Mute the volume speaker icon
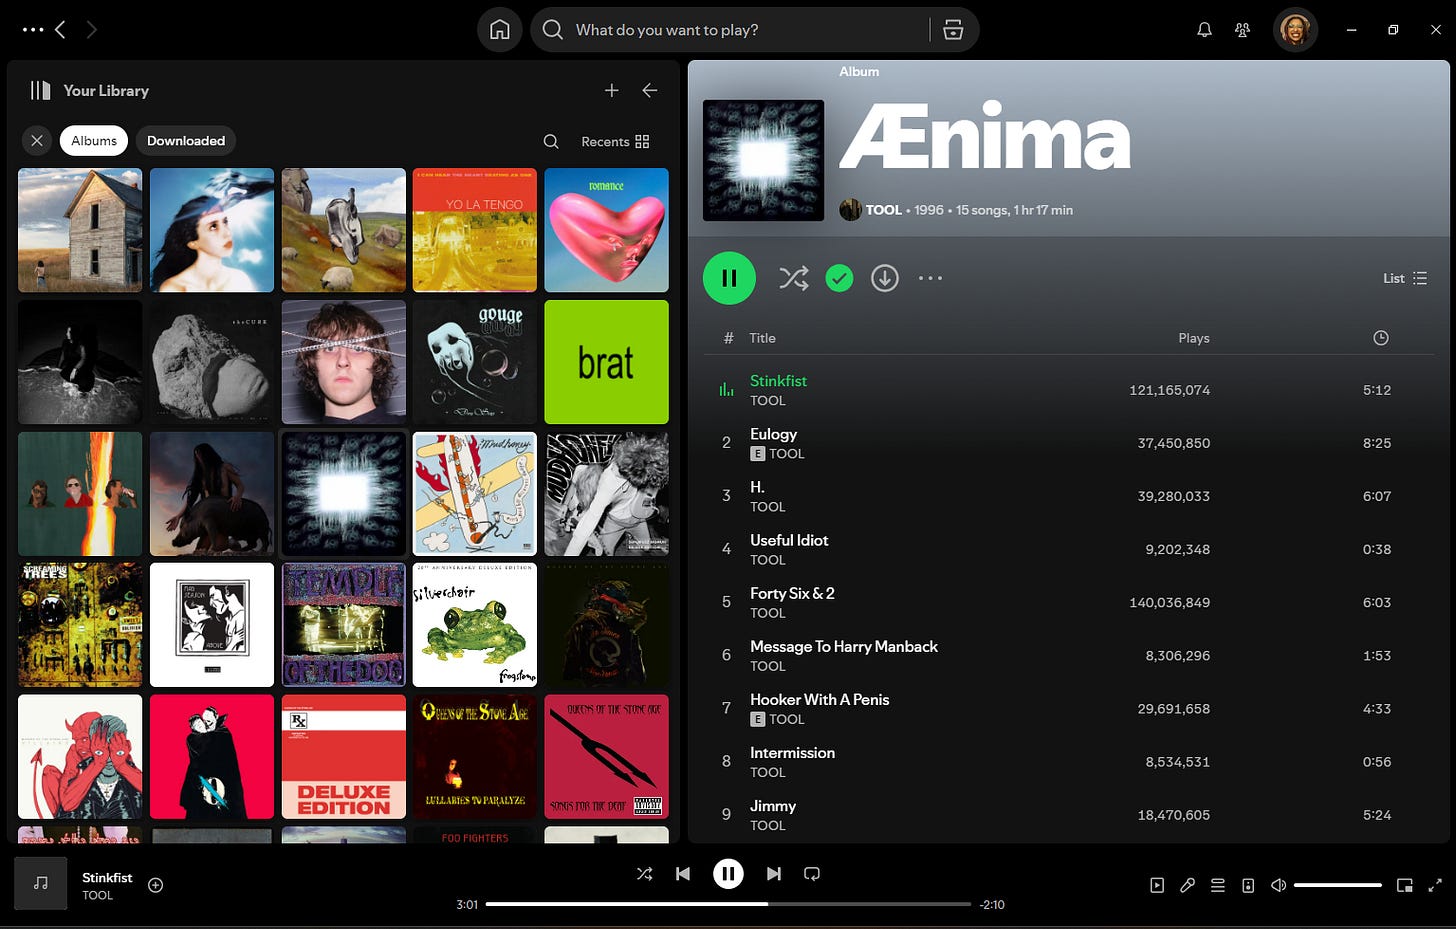Image resolution: width=1456 pixels, height=929 pixels. [x=1278, y=885]
